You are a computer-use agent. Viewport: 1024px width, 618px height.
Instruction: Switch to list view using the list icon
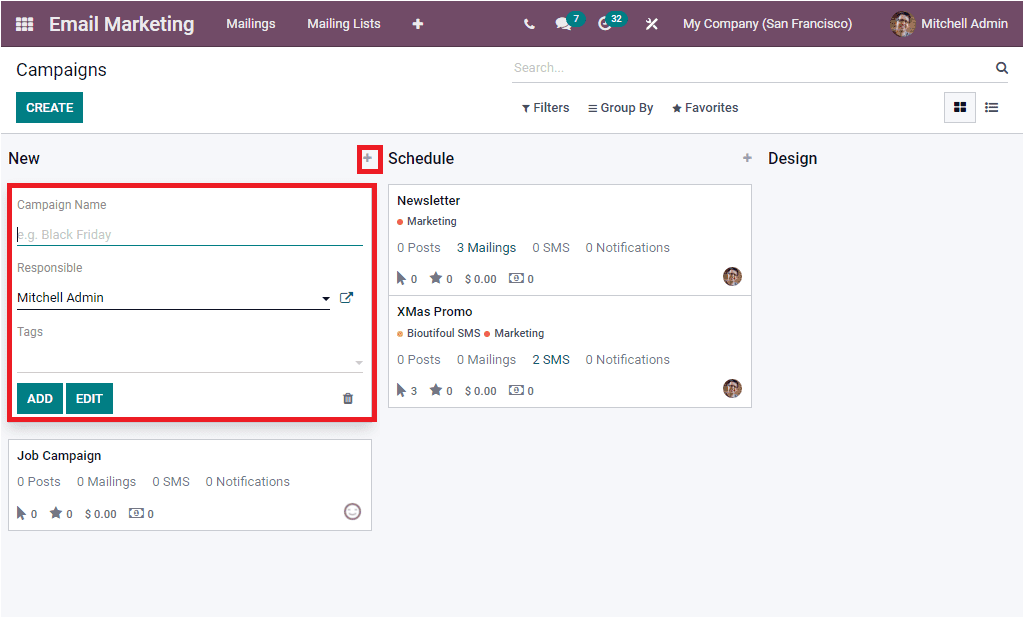tap(993, 107)
